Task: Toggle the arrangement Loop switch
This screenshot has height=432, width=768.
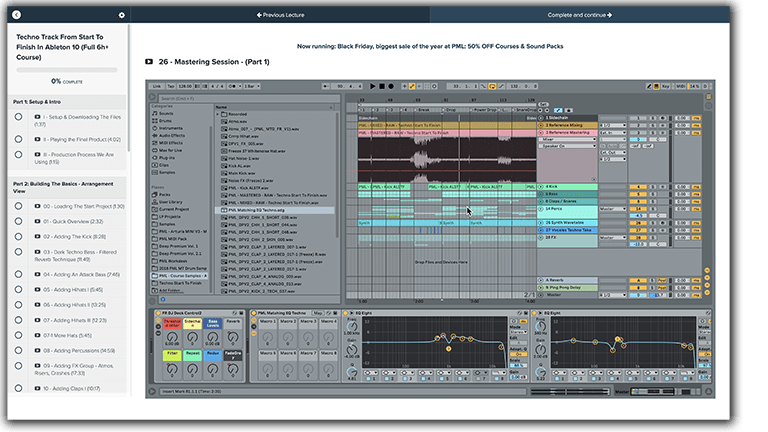Action: pos(492,86)
